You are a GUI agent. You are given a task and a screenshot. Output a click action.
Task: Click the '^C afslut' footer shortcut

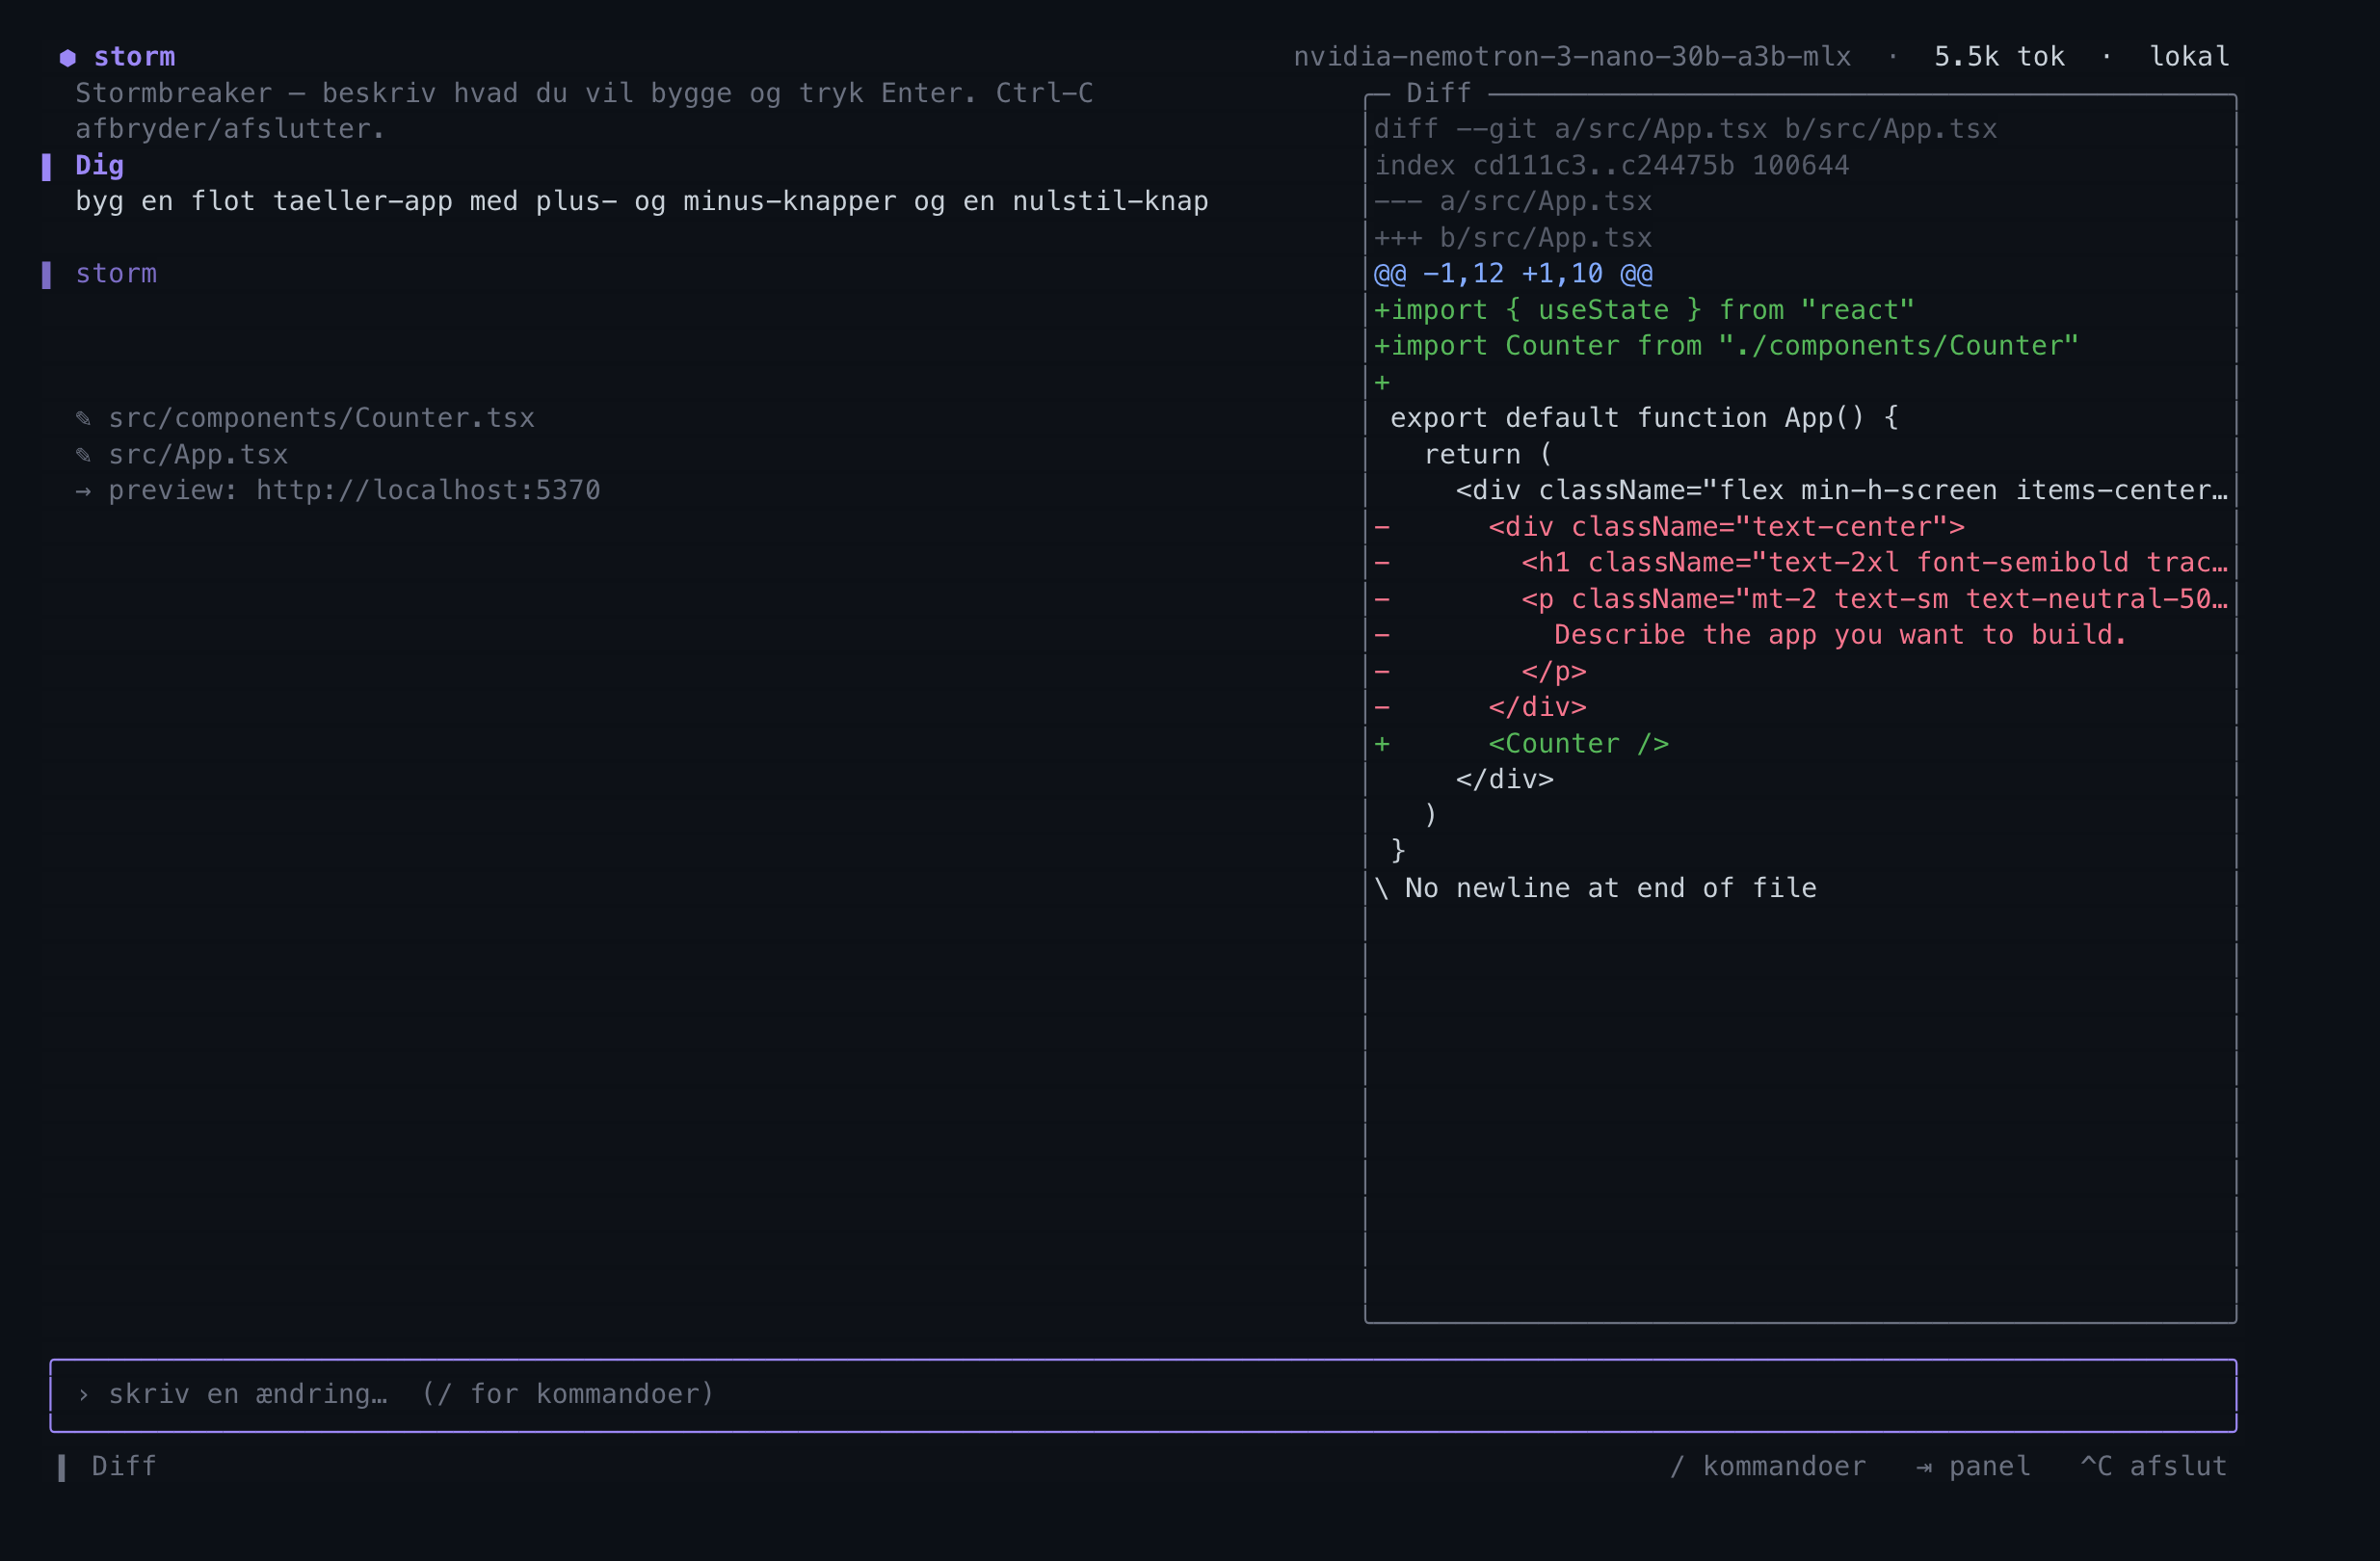pyautogui.click(x=2154, y=1466)
